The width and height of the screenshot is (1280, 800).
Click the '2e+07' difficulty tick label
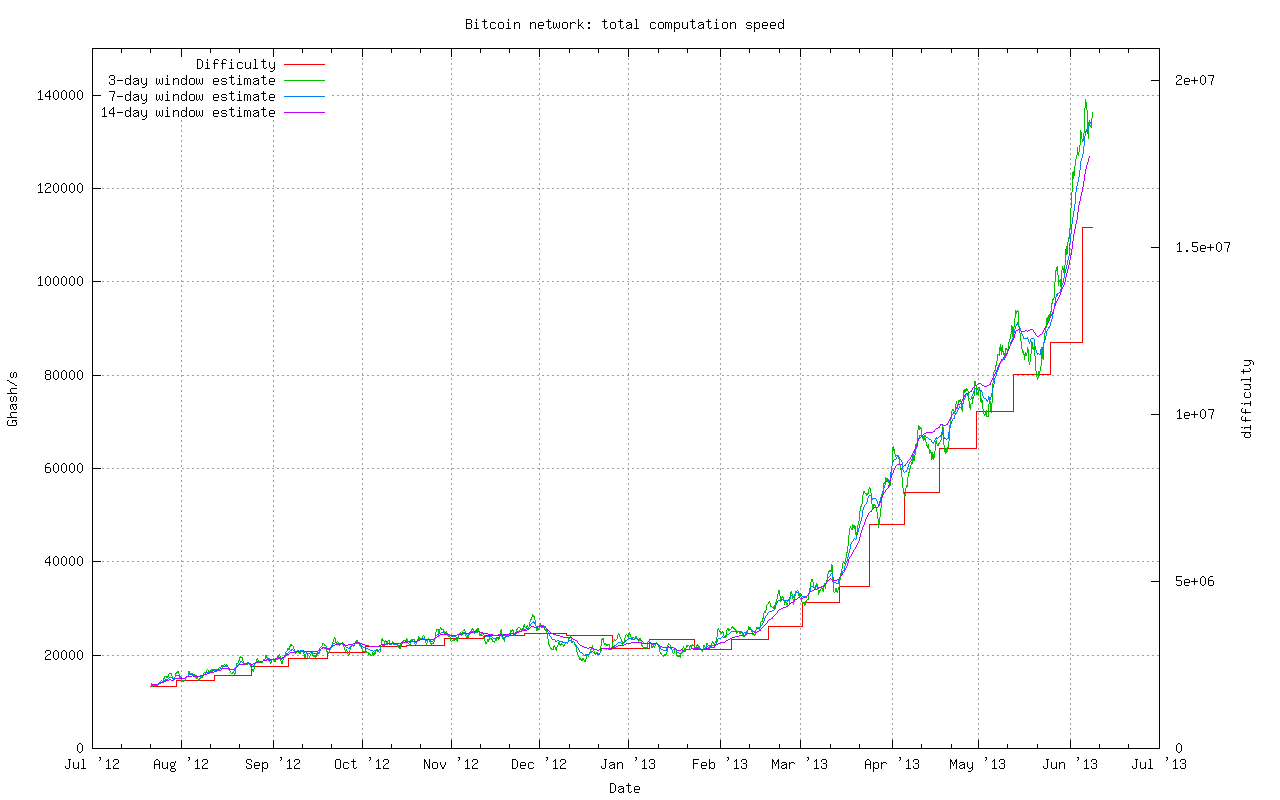[1194, 80]
